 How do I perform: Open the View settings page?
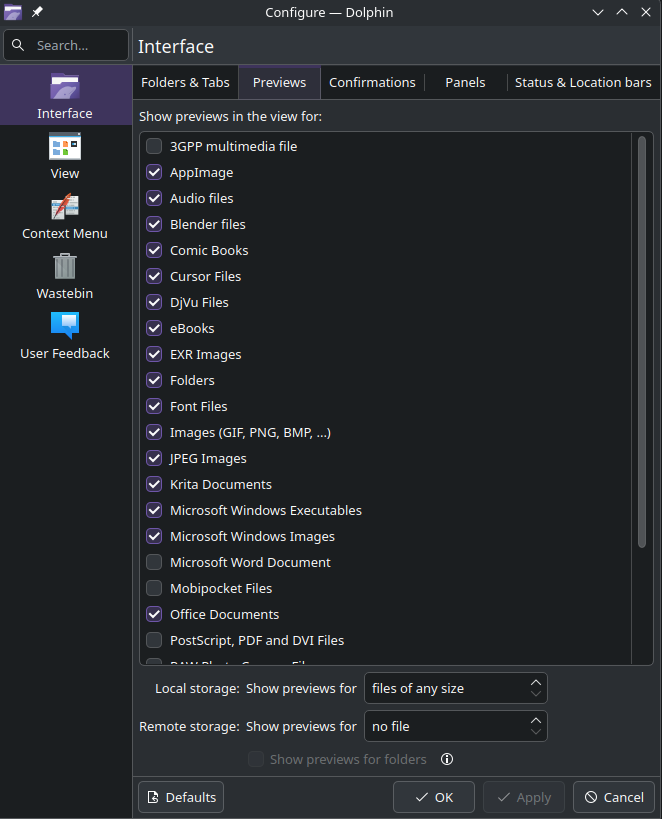click(x=65, y=156)
